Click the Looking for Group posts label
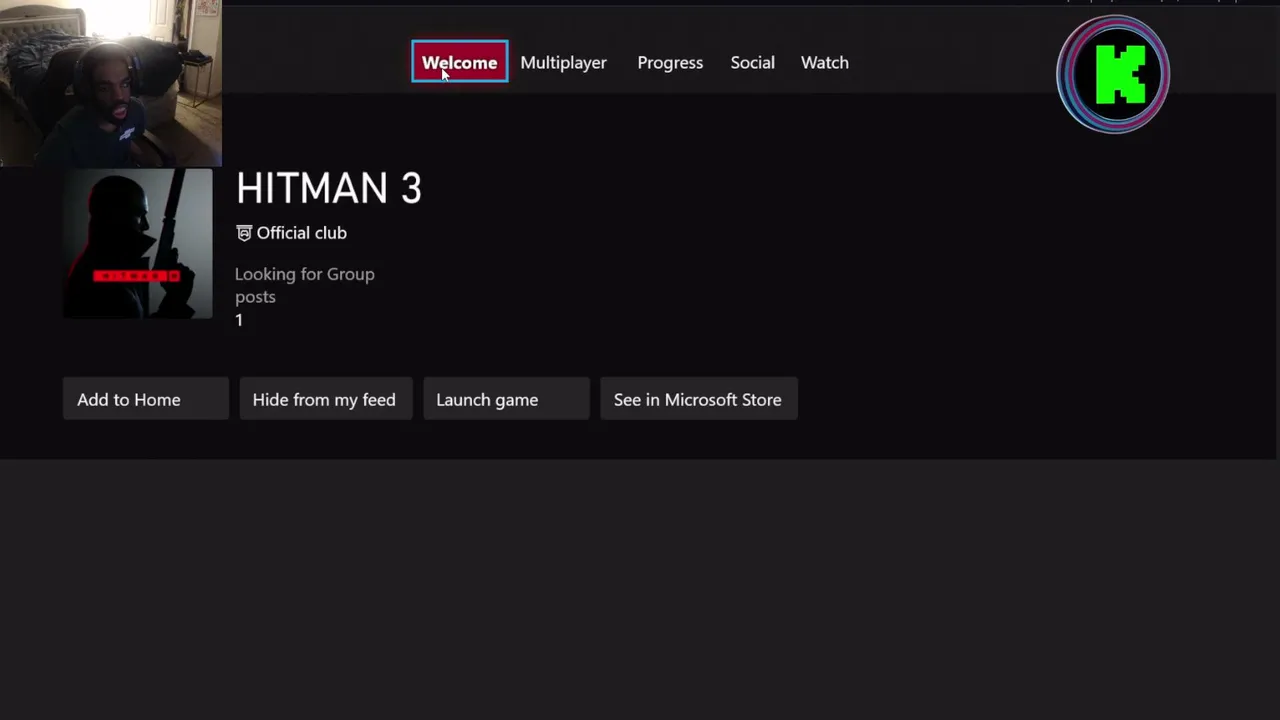1280x720 pixels. pyautogui.click(x=305, y=285)
